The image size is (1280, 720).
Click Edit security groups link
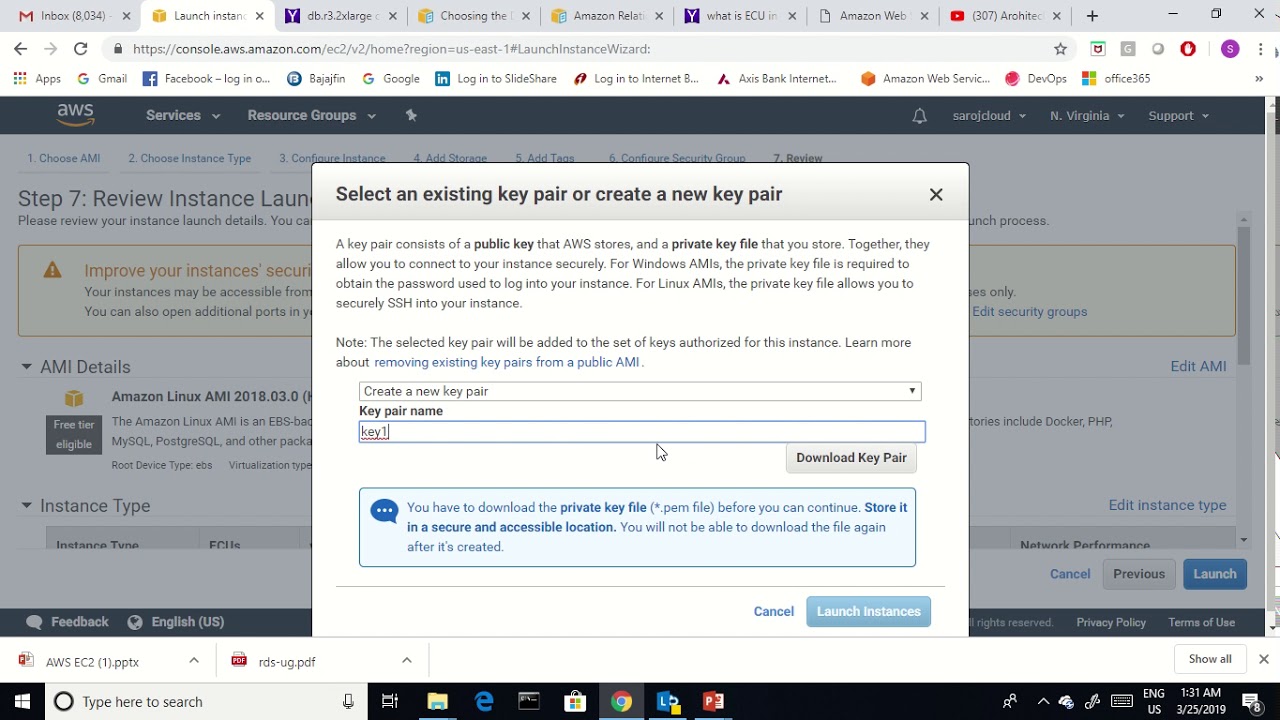1029,312
